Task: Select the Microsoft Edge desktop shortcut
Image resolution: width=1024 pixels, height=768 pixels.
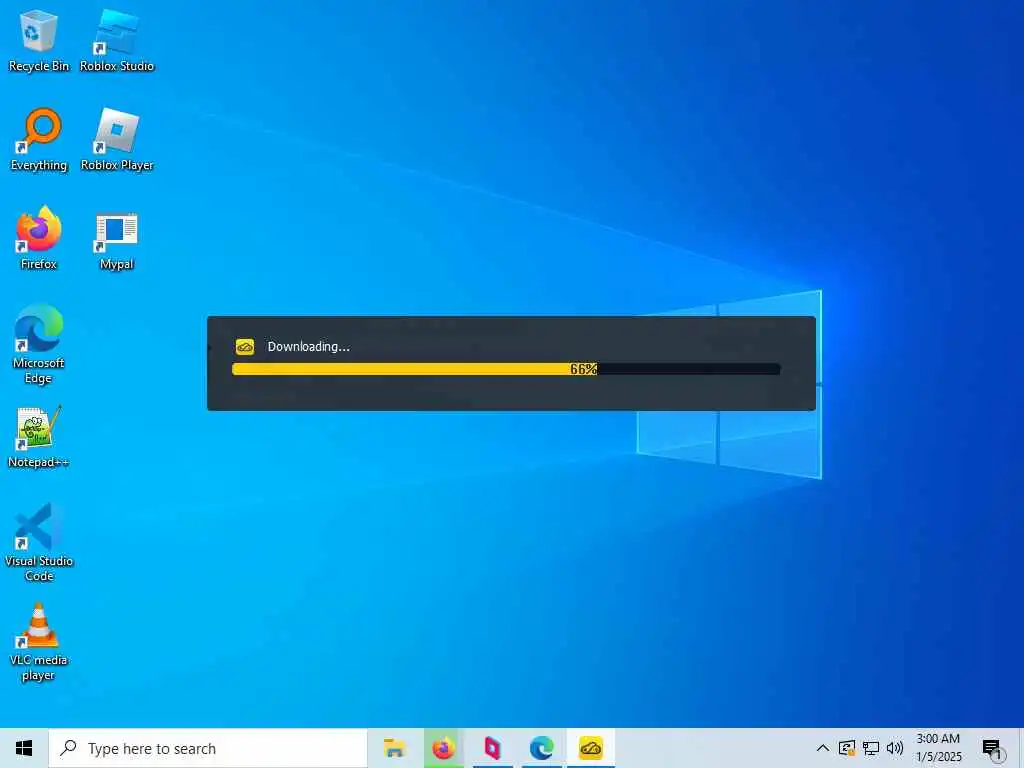Action: [x=39, y=344]
